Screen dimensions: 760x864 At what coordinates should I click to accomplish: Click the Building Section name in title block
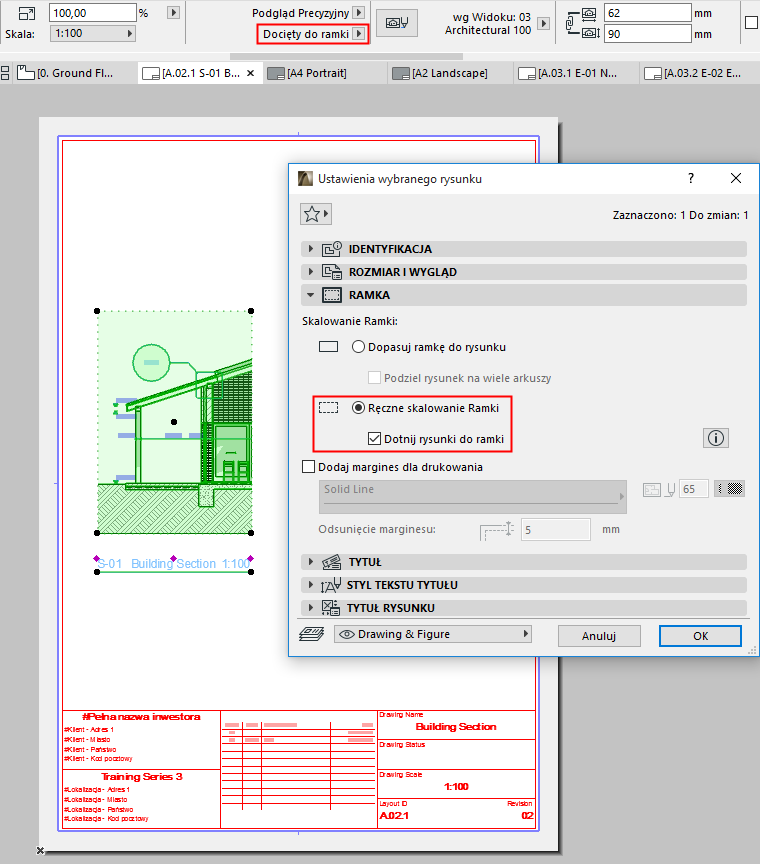[456, 727]
